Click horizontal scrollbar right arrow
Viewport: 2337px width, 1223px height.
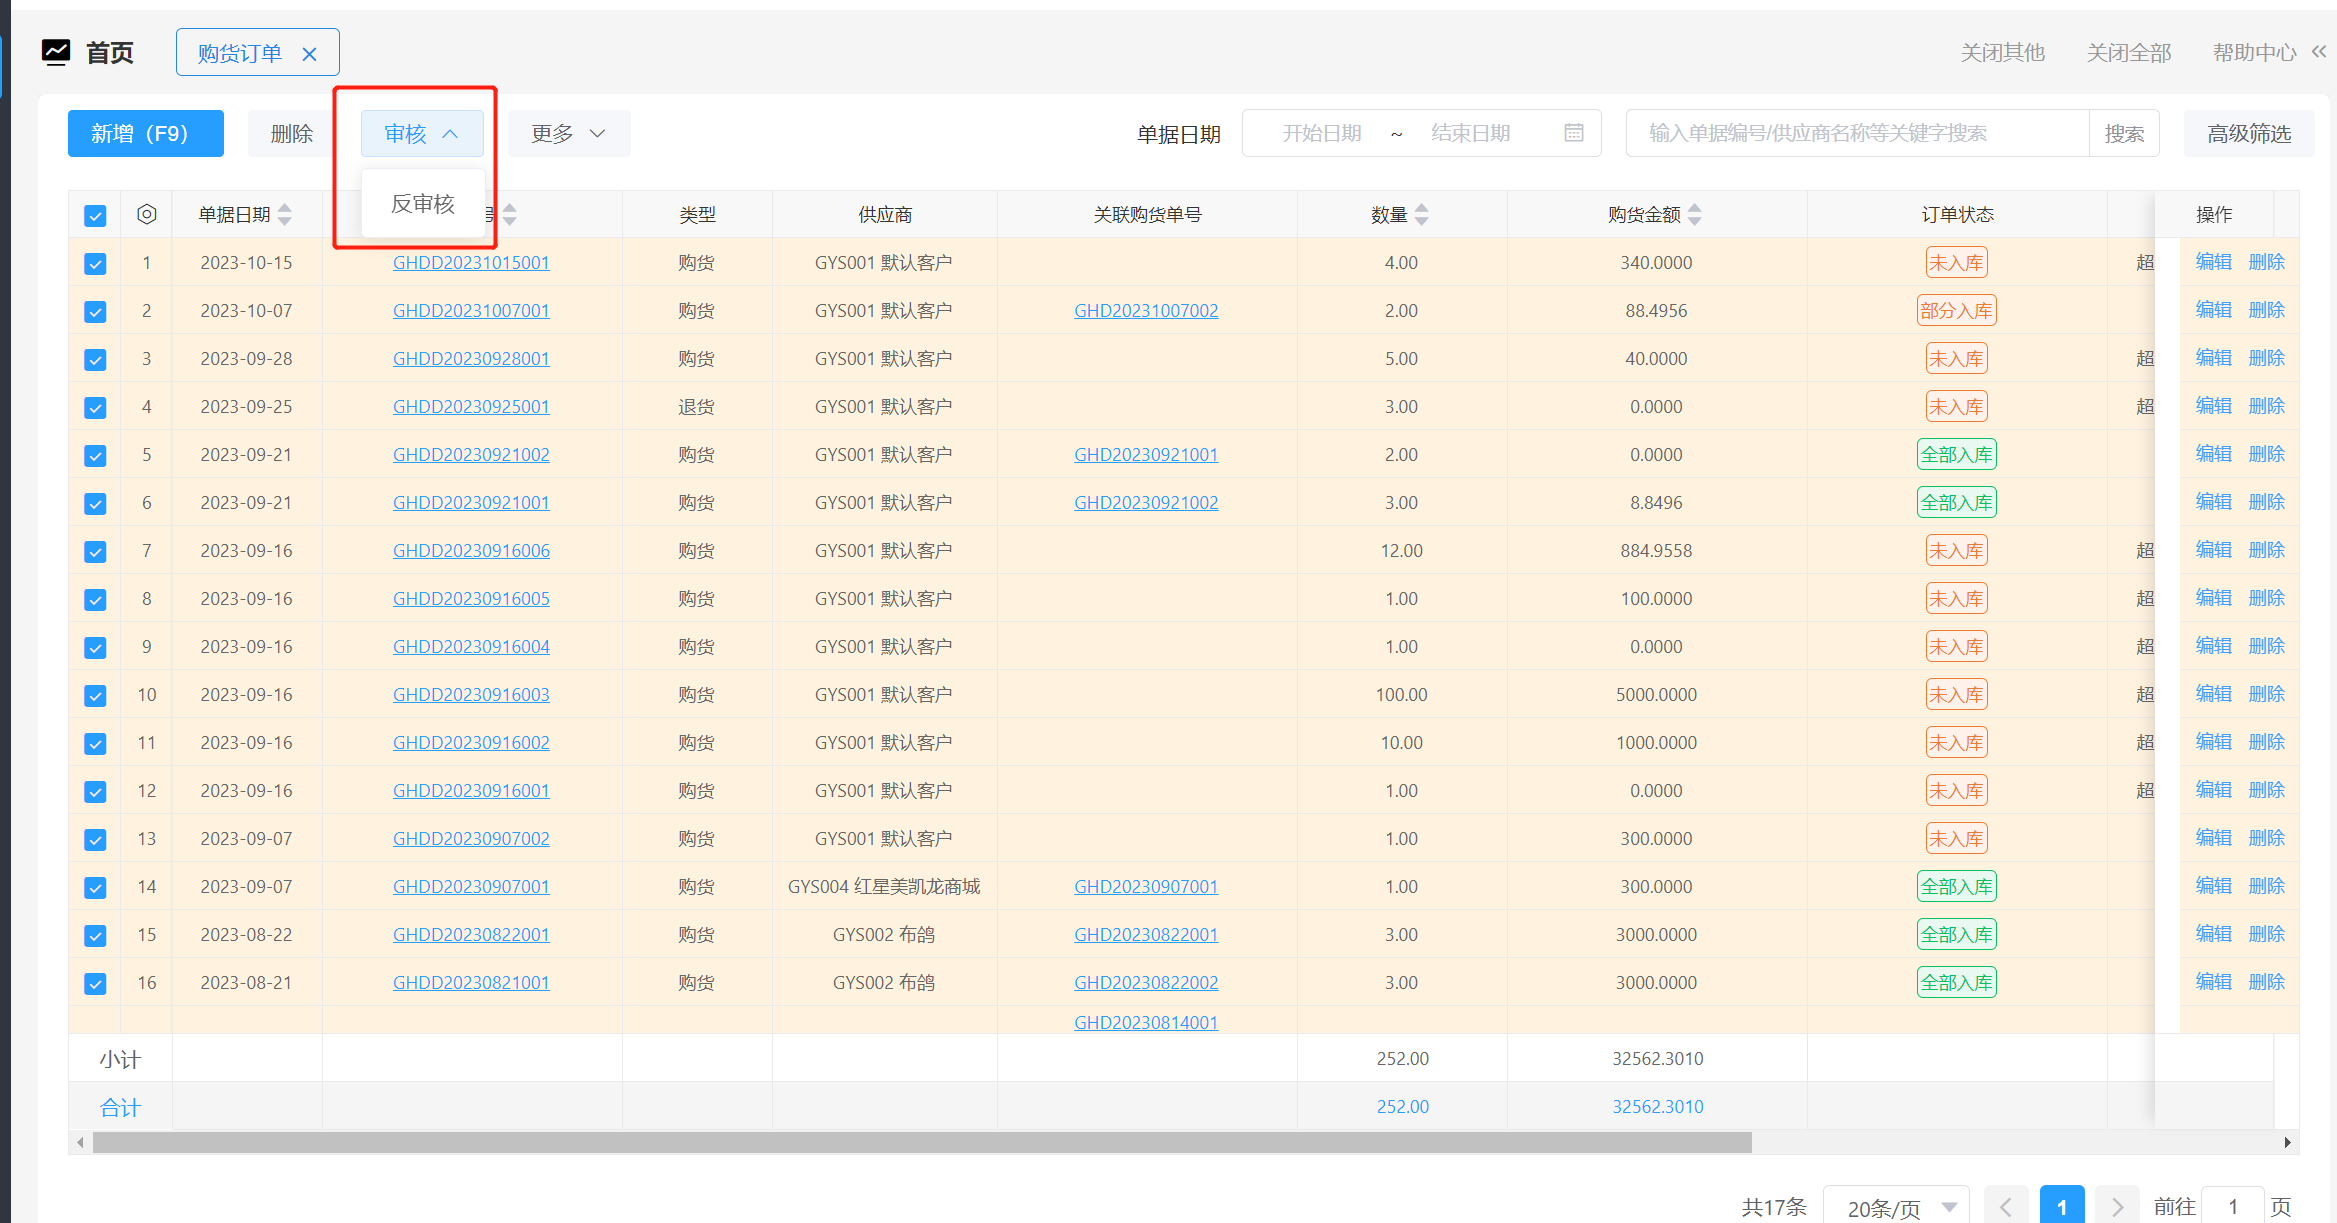[2287, 1142]
